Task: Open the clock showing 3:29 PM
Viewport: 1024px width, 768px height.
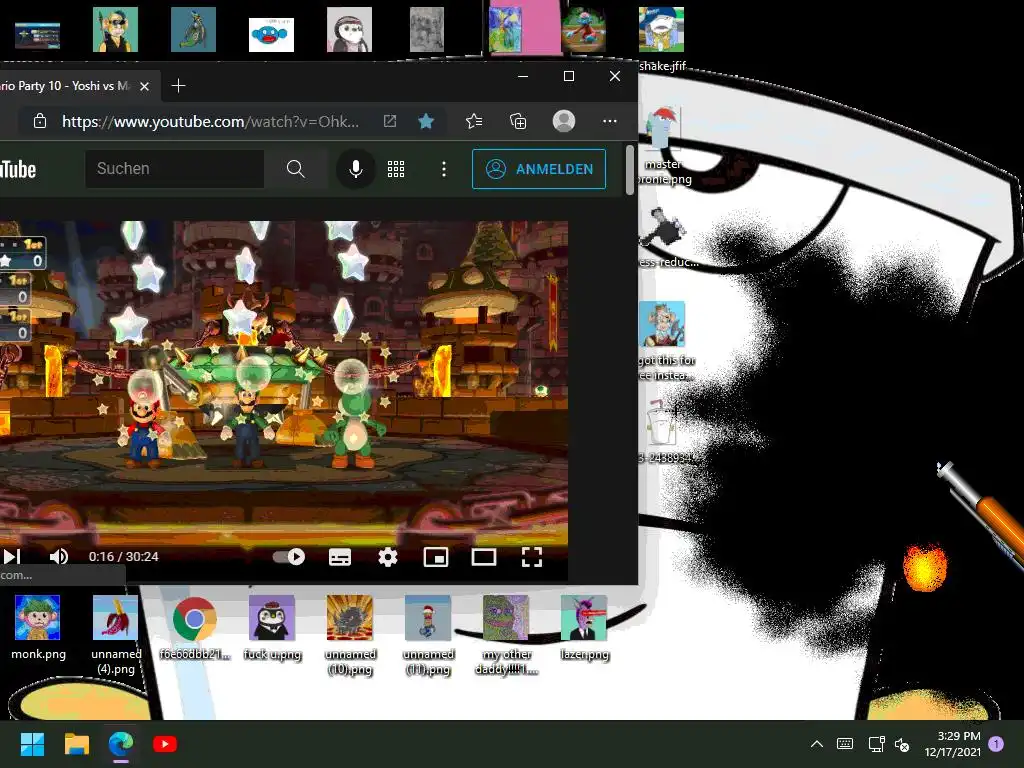Action: coord(952,744)
